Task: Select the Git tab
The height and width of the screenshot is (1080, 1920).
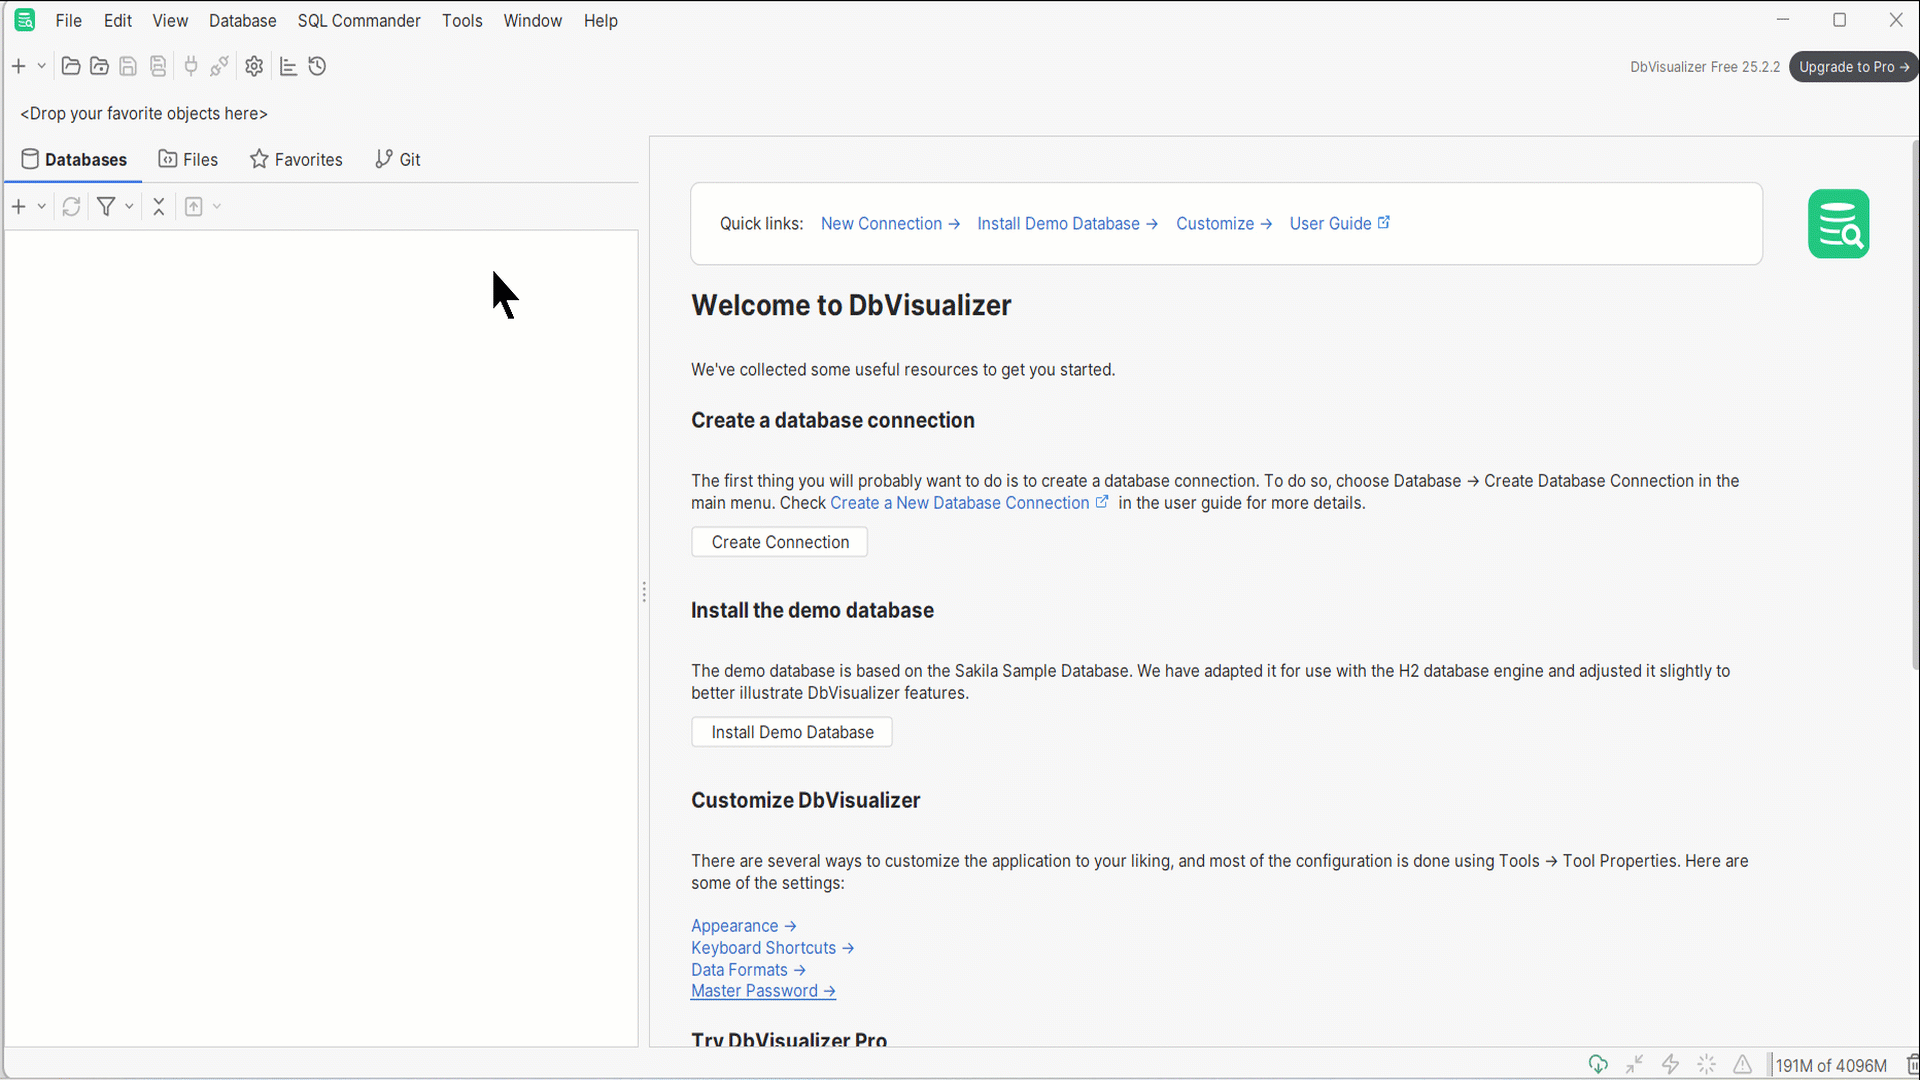Action: click(397, 159)
